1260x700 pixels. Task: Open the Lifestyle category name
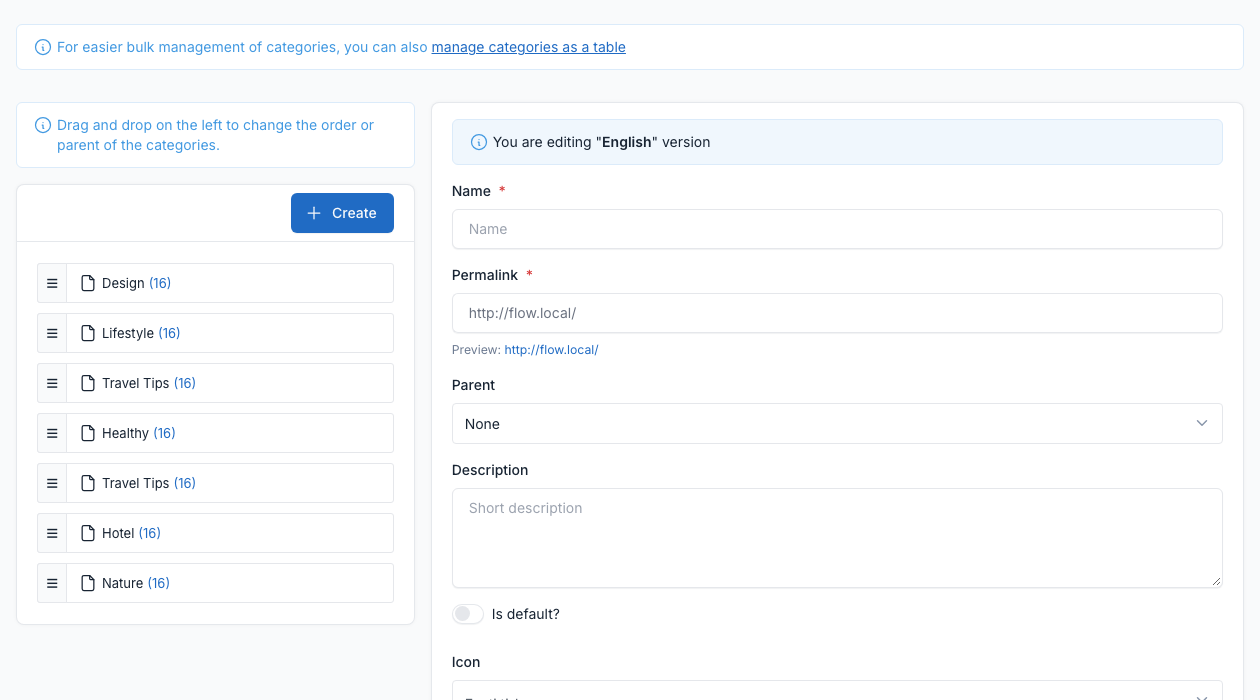click(128, 333)
